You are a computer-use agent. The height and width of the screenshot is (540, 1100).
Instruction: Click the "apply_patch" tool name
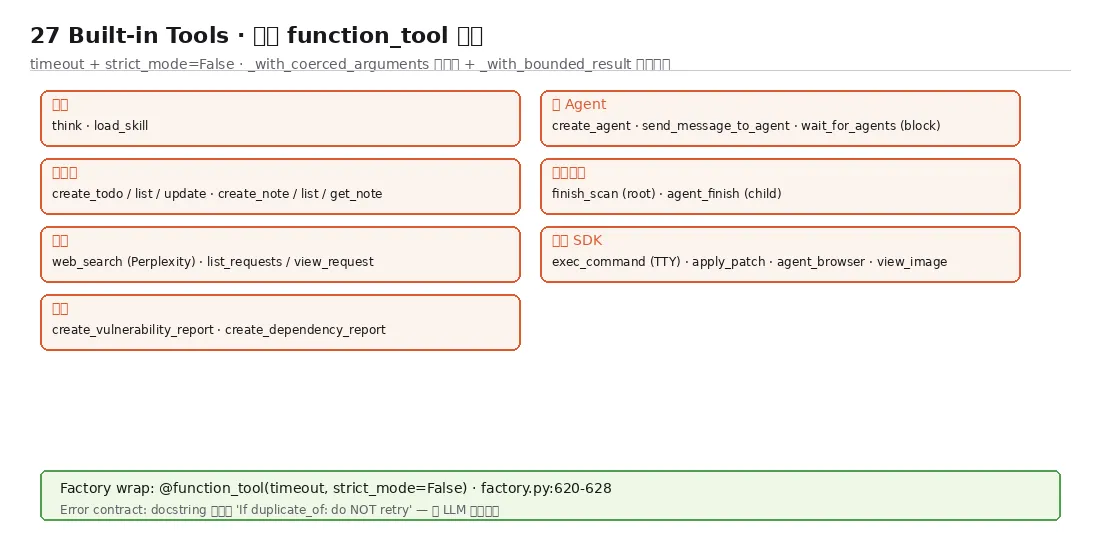tap(728, 262)
